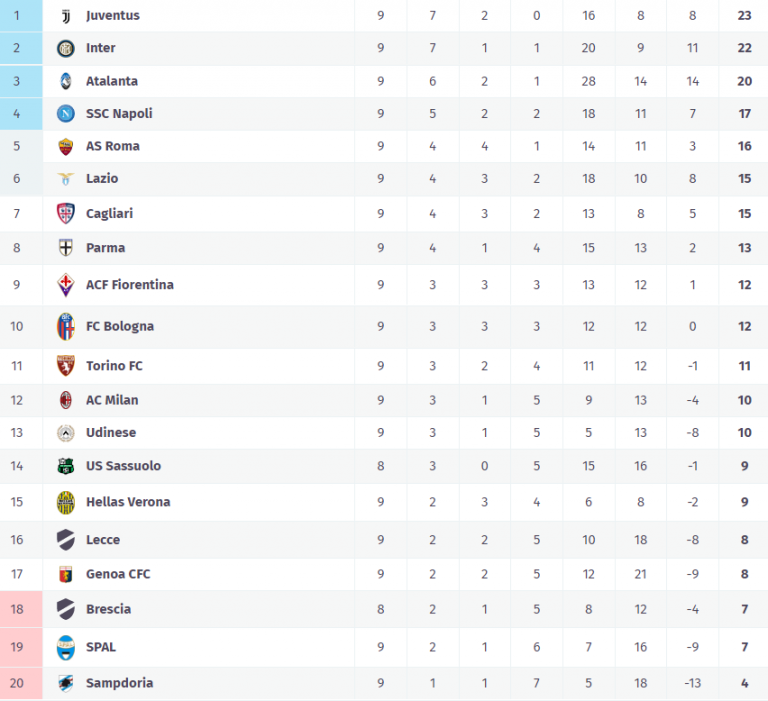Screen dimensions: 768x701
Task: Click the FC Bologna crest icon
Action: 66,326
